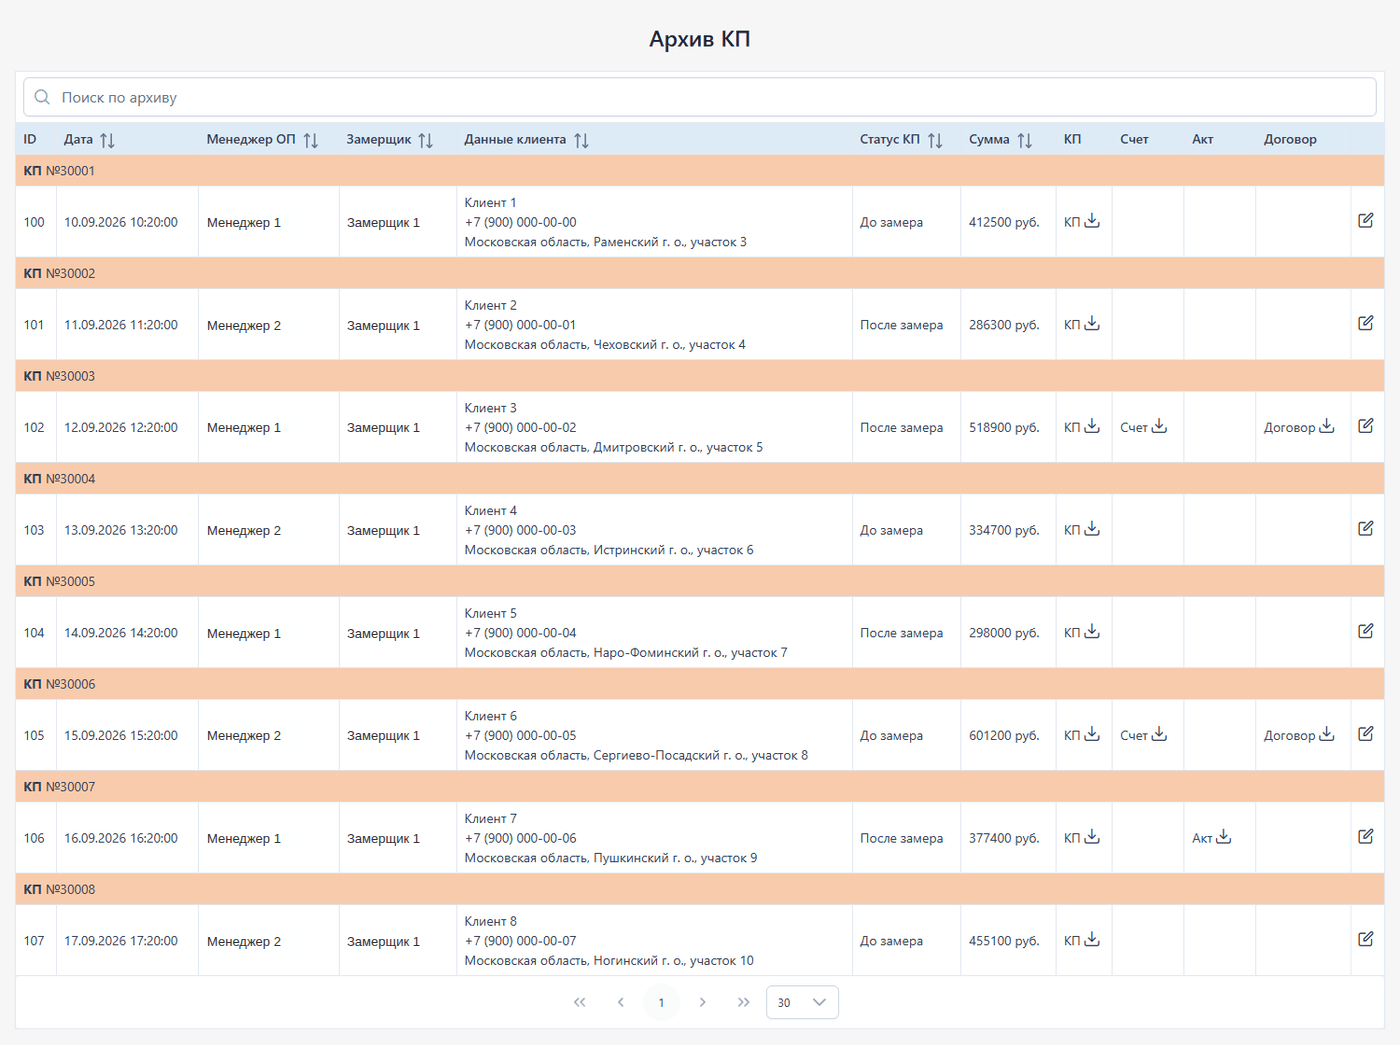
Task: Edit the record with ID 105
Action: 1366,734
